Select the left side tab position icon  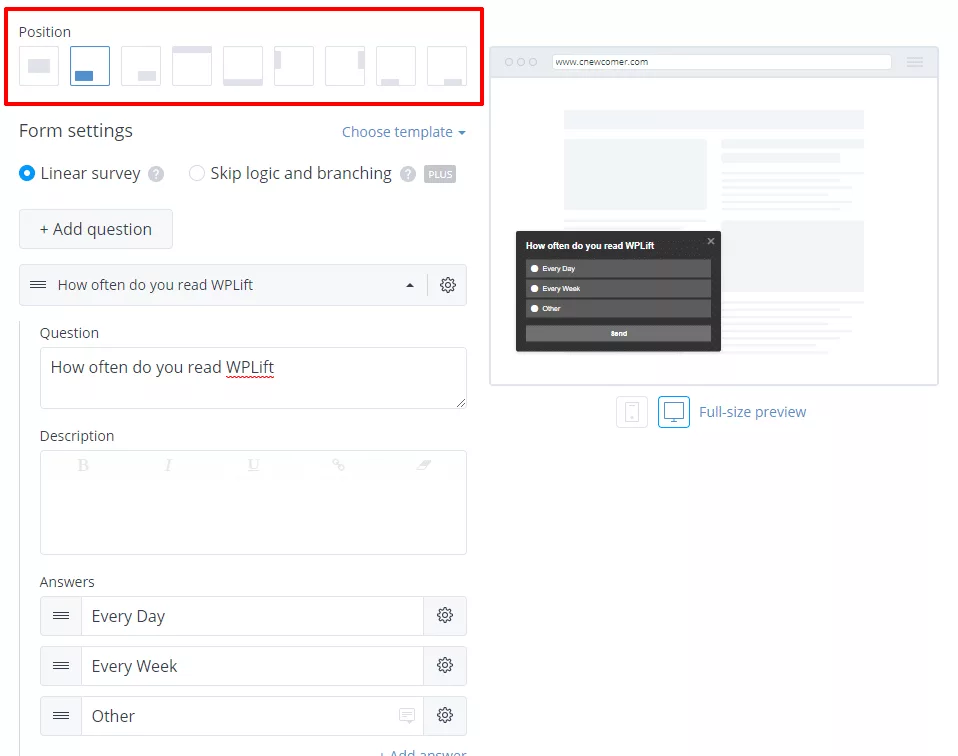coord(294,66)
